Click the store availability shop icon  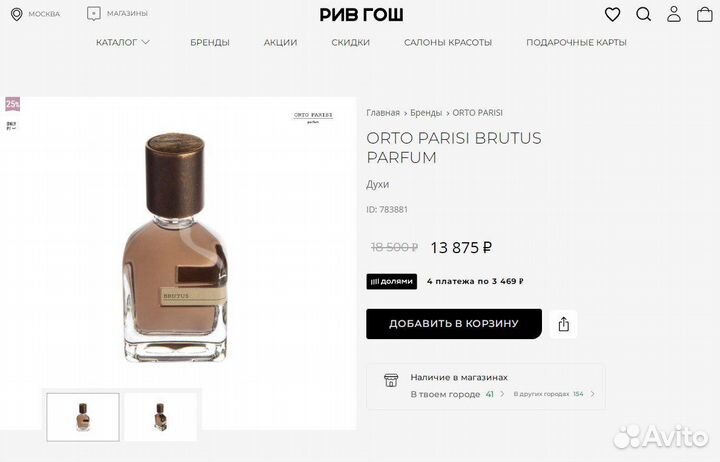(x=391, y=380)
